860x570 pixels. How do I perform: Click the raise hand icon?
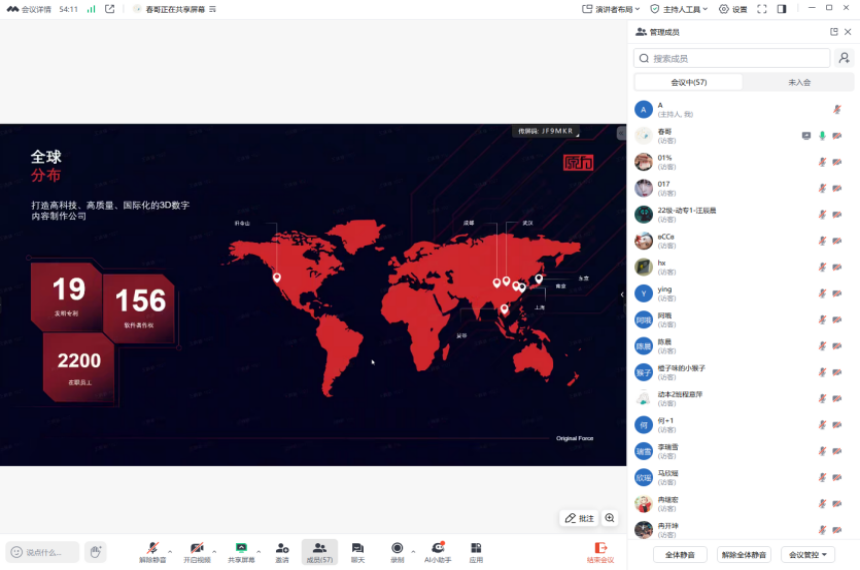[95, 551]
